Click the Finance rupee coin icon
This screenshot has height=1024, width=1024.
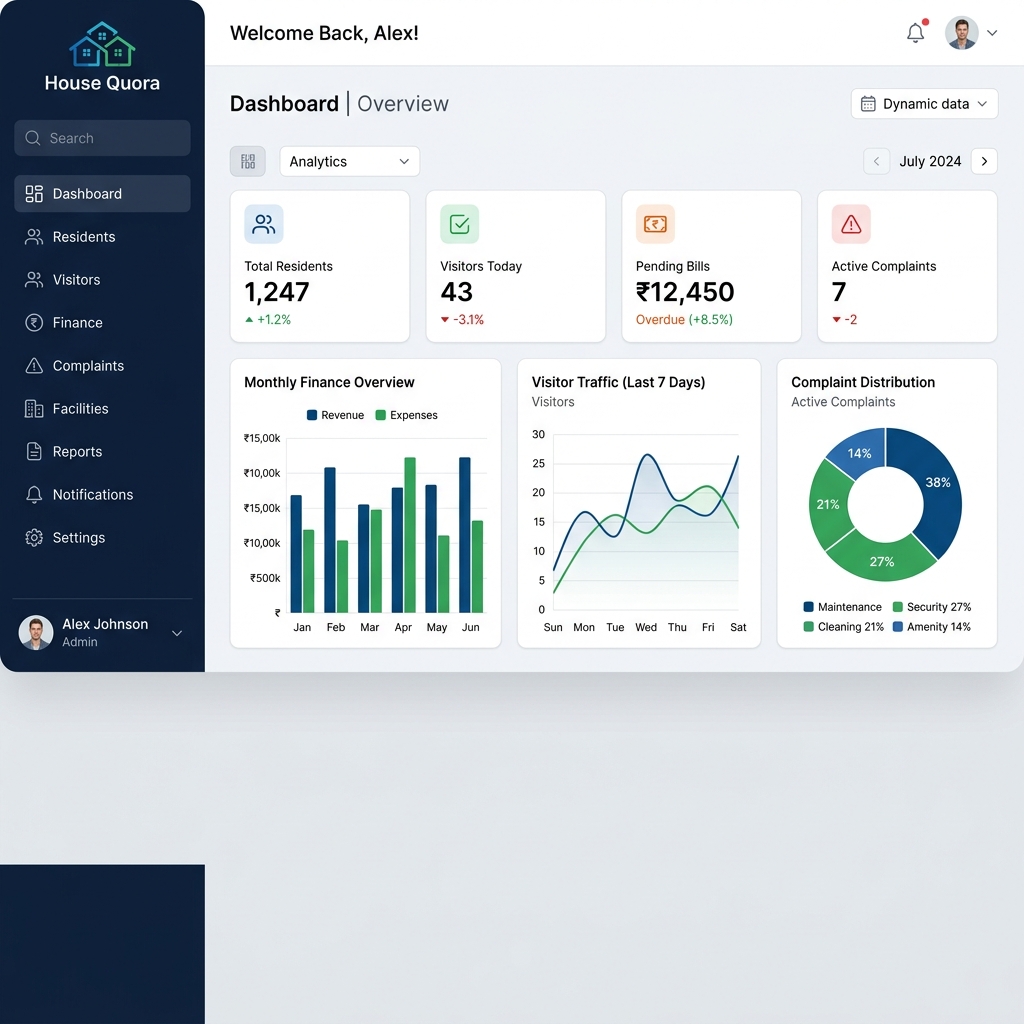coord(34,323)
